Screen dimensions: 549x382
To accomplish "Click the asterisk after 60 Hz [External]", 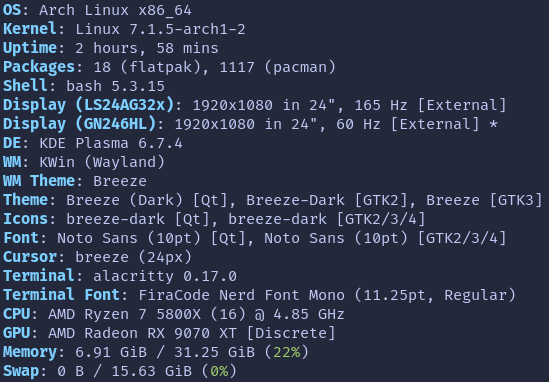I will tap(493, 123).
